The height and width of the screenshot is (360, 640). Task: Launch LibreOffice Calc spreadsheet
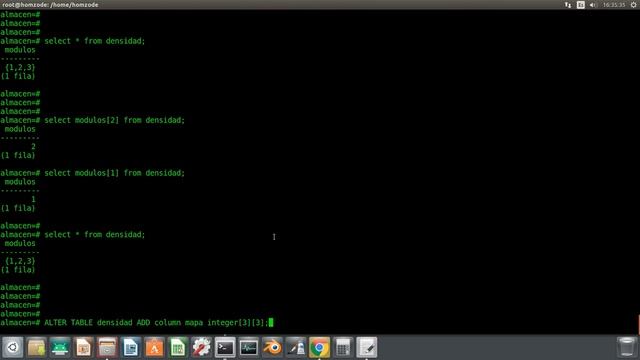coord(178,347)
